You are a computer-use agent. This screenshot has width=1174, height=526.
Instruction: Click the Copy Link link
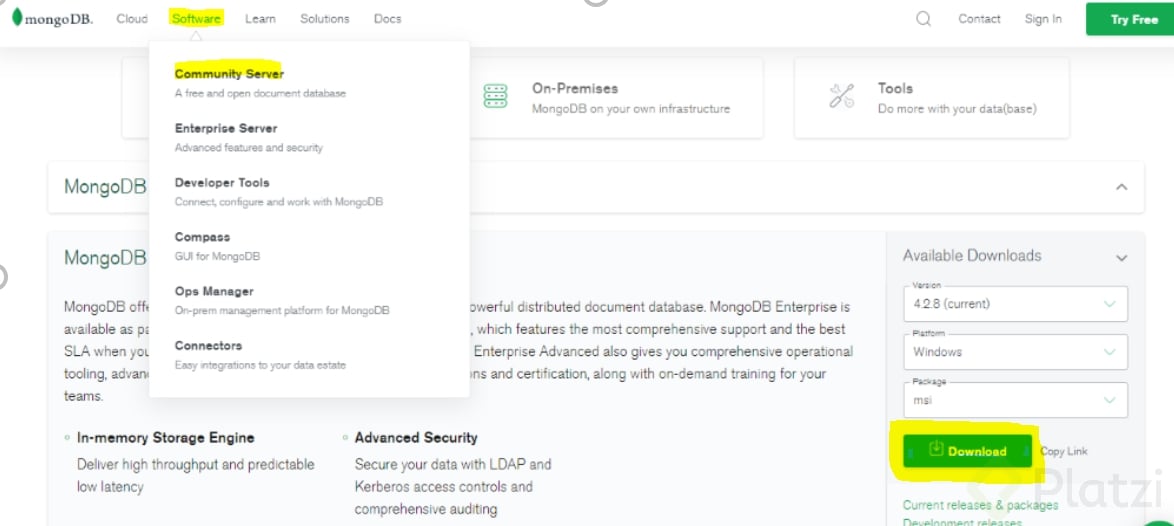1064,452
